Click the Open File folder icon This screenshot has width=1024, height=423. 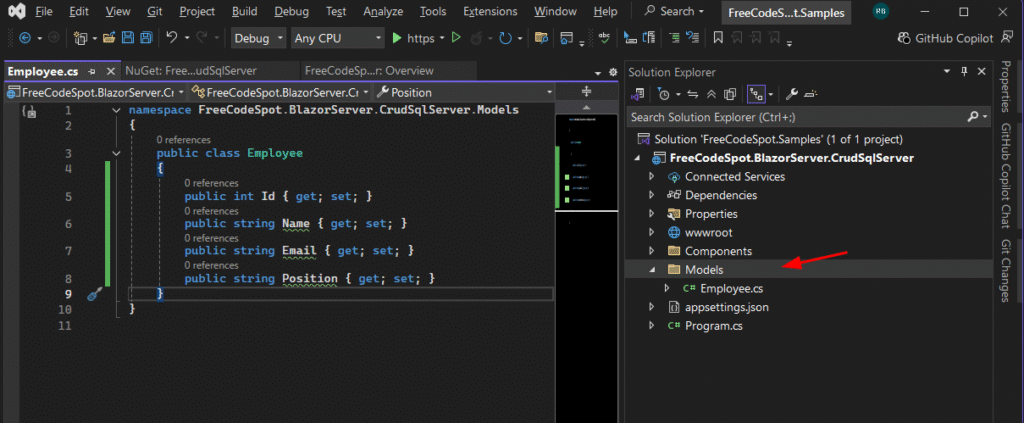click(x=110, y=39)
